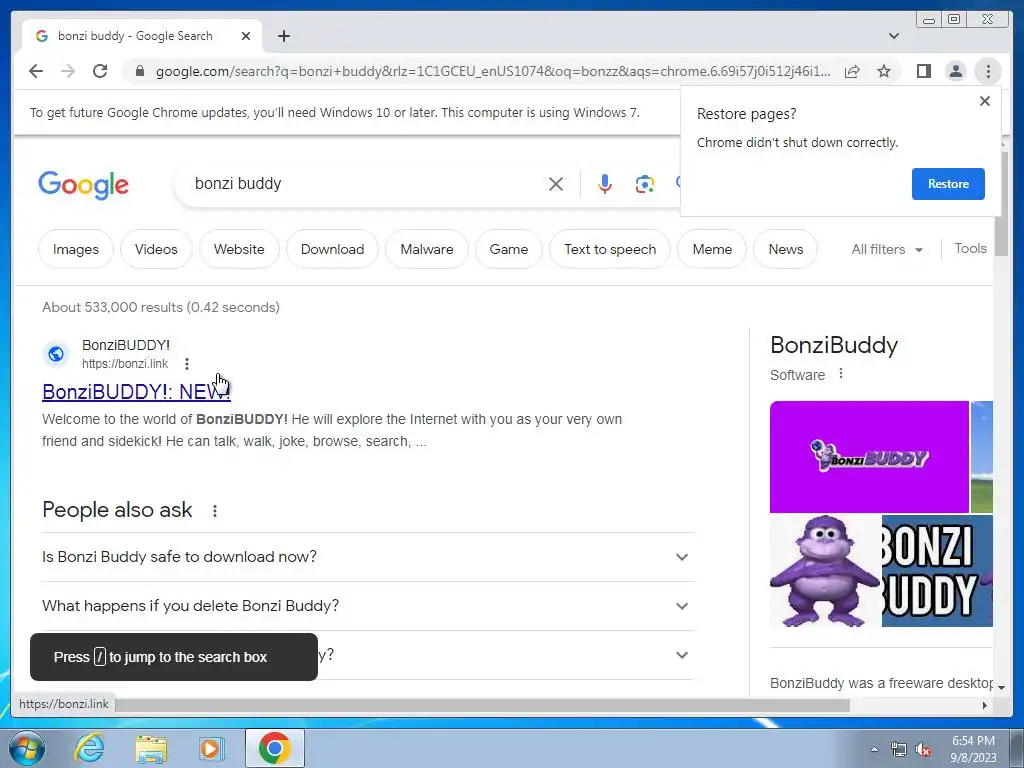1024x768 pixels.
Task: Open the tab search chevron in title bar
Action: 894,36
